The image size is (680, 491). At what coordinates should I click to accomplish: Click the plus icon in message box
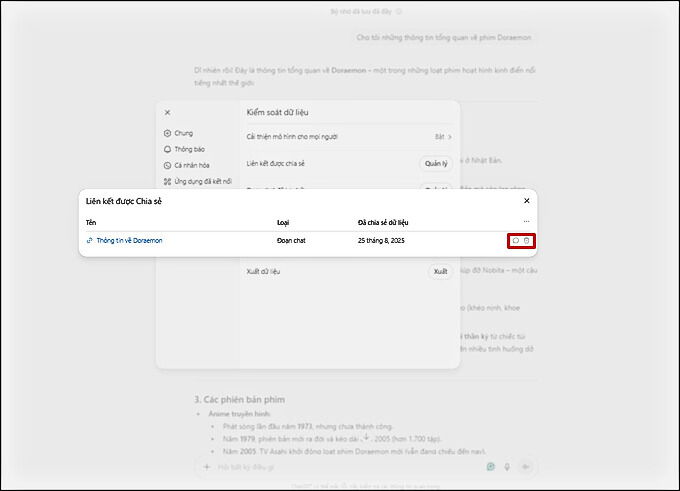[207, 466]
